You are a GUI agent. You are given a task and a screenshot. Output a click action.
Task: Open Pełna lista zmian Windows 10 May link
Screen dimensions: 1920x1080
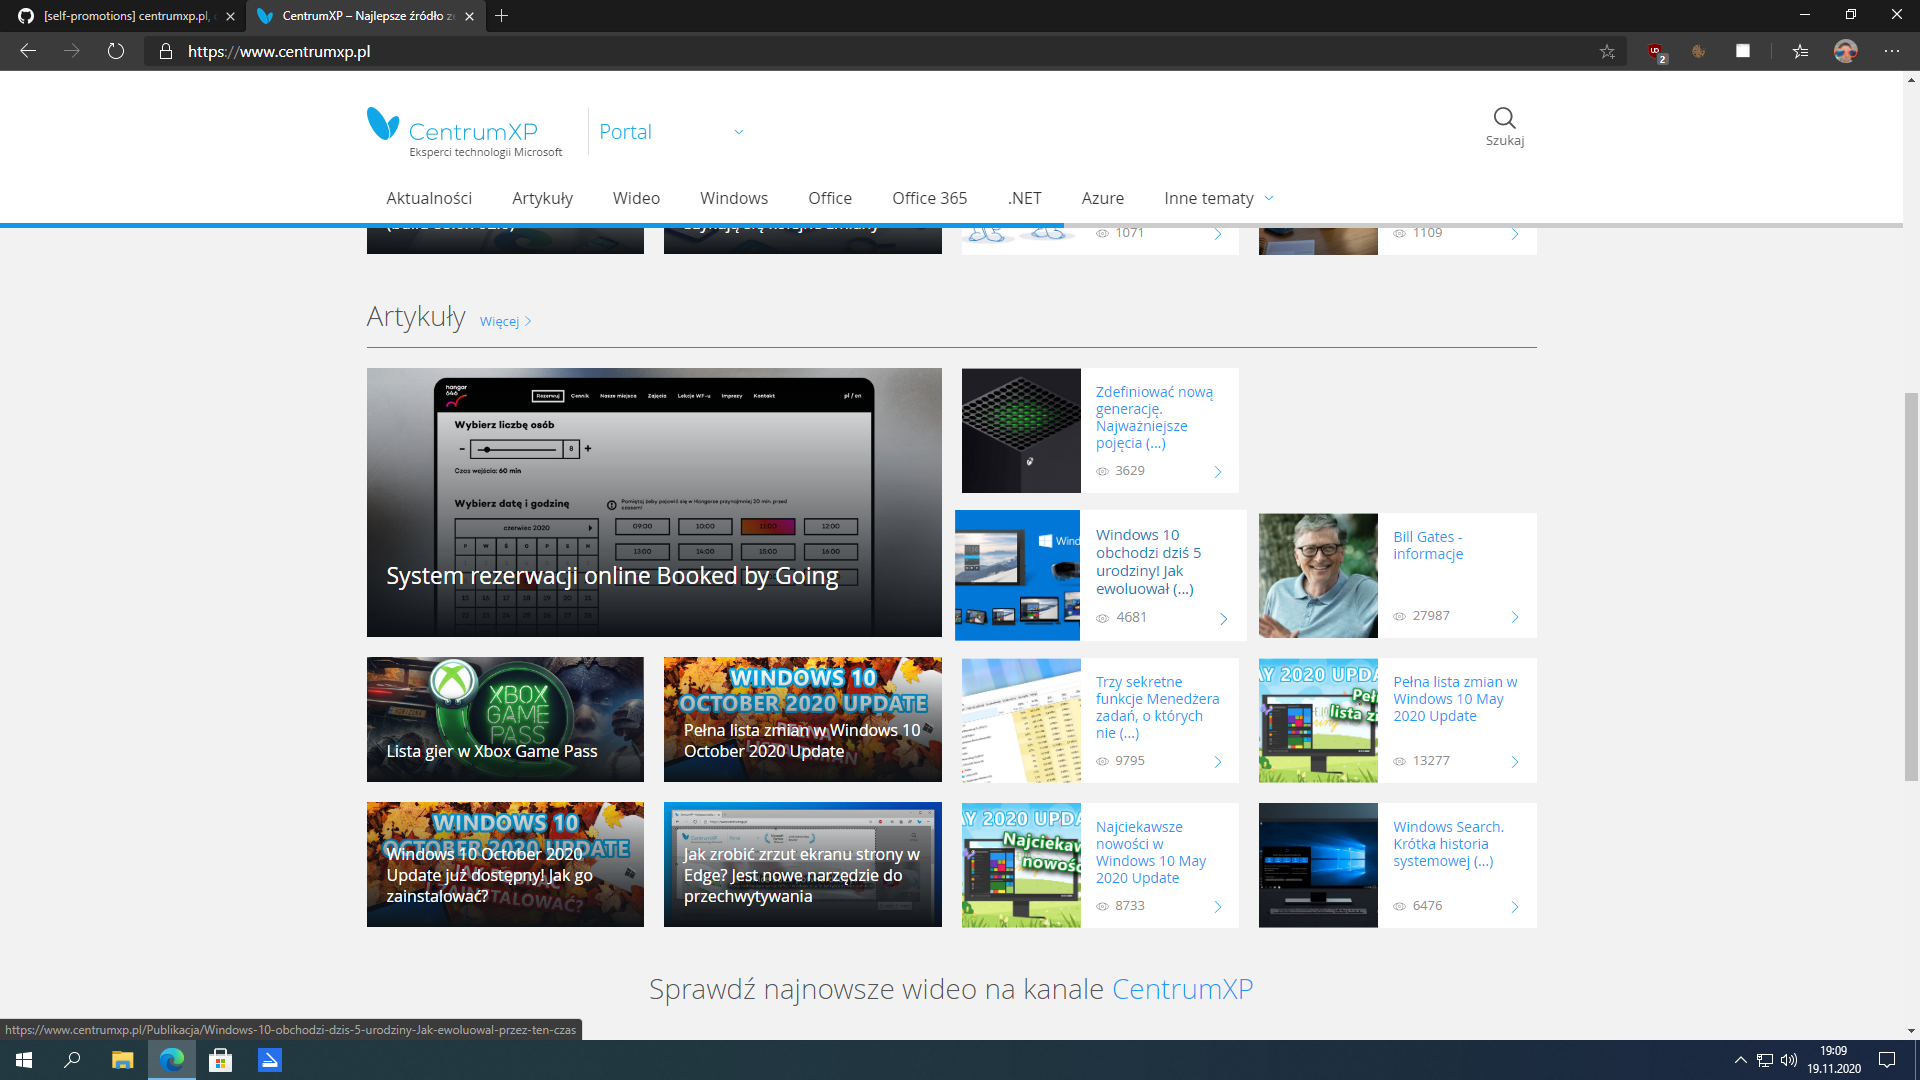1455,699
